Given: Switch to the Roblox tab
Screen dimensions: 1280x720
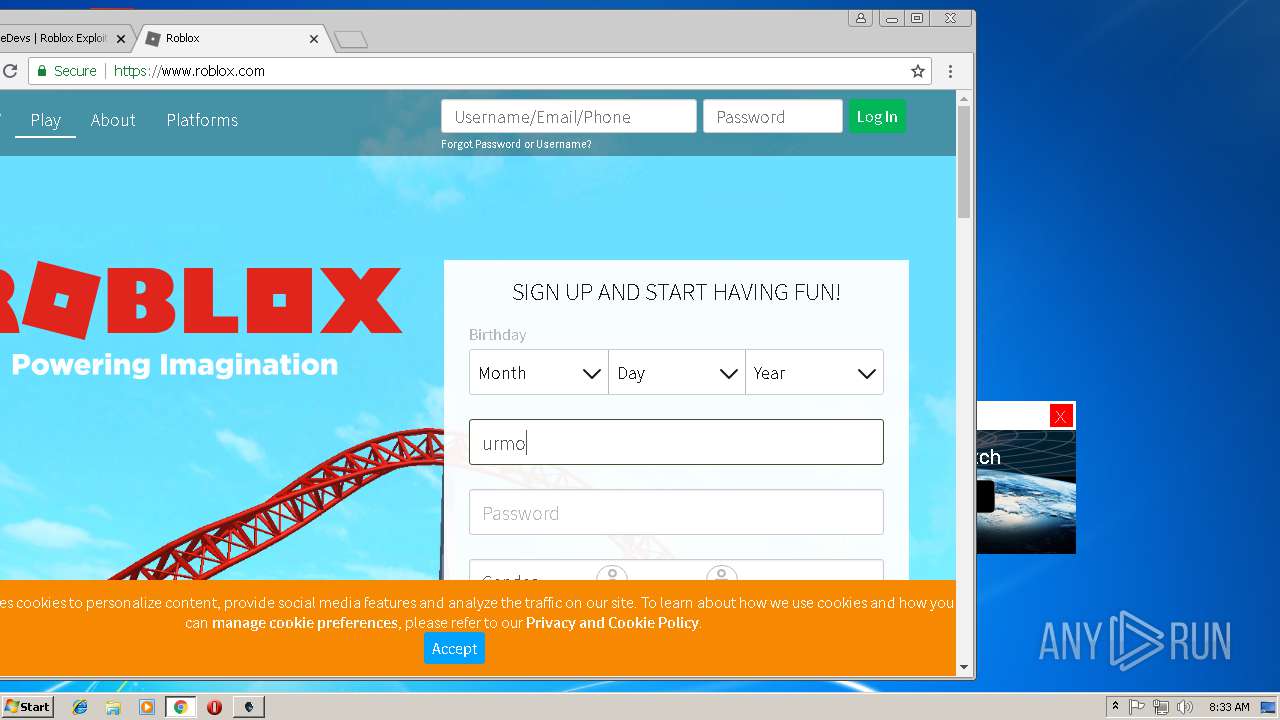Looking at the screenshot, I should click(230, 39).
